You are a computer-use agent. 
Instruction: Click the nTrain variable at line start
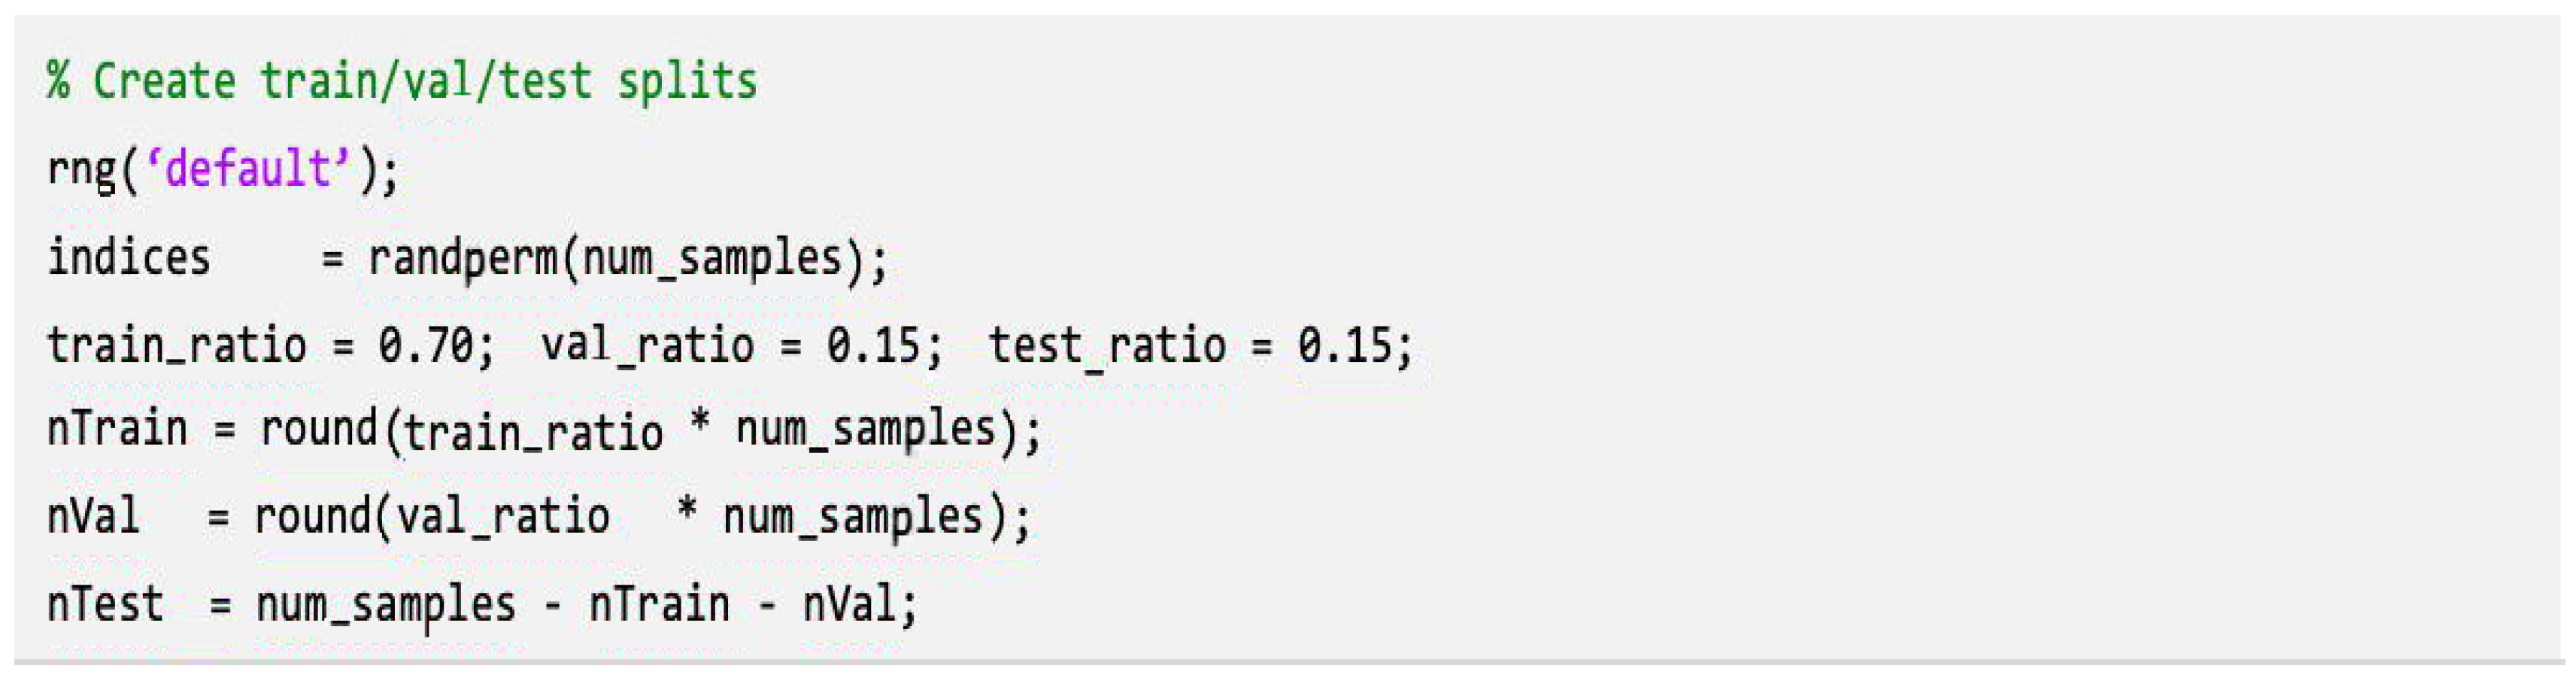117,430
